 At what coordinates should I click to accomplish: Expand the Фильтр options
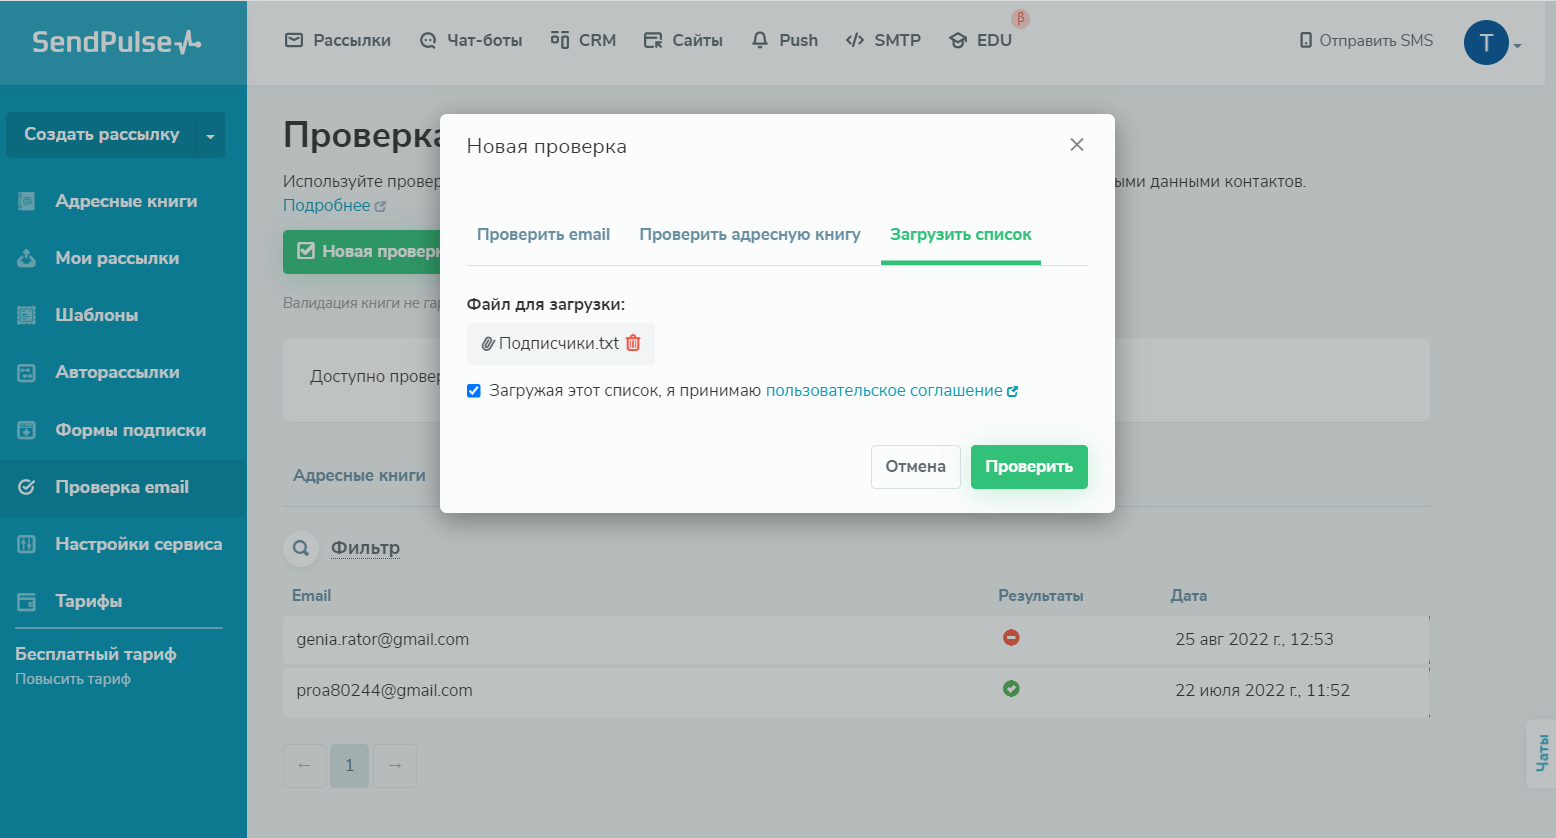pos(365,548)
